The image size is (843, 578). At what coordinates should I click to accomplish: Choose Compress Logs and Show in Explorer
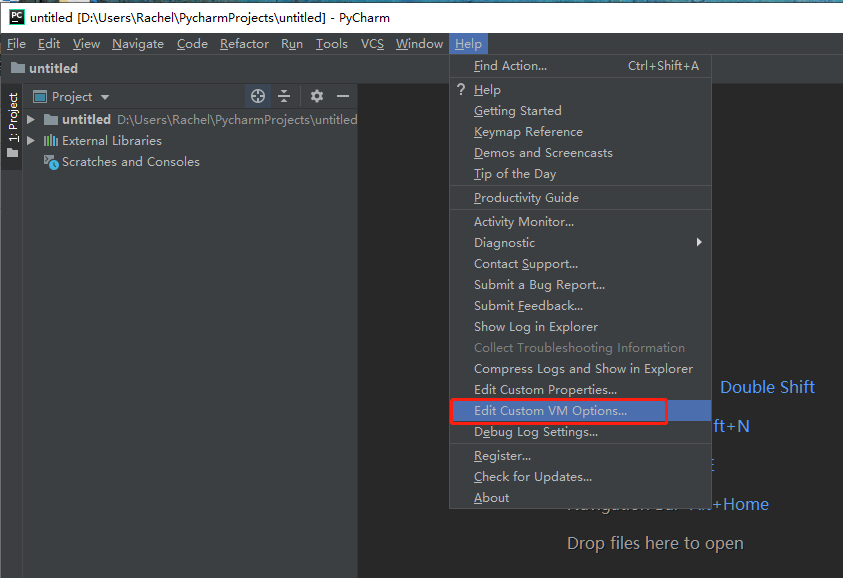(581, 368)
